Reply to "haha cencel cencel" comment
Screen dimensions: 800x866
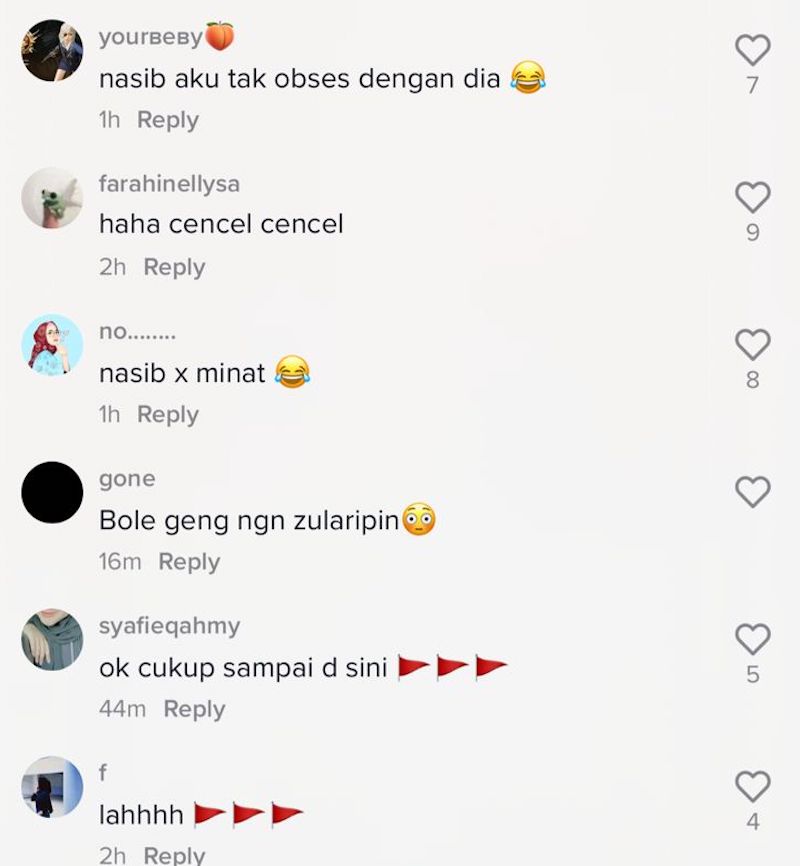tap(174, 267)
